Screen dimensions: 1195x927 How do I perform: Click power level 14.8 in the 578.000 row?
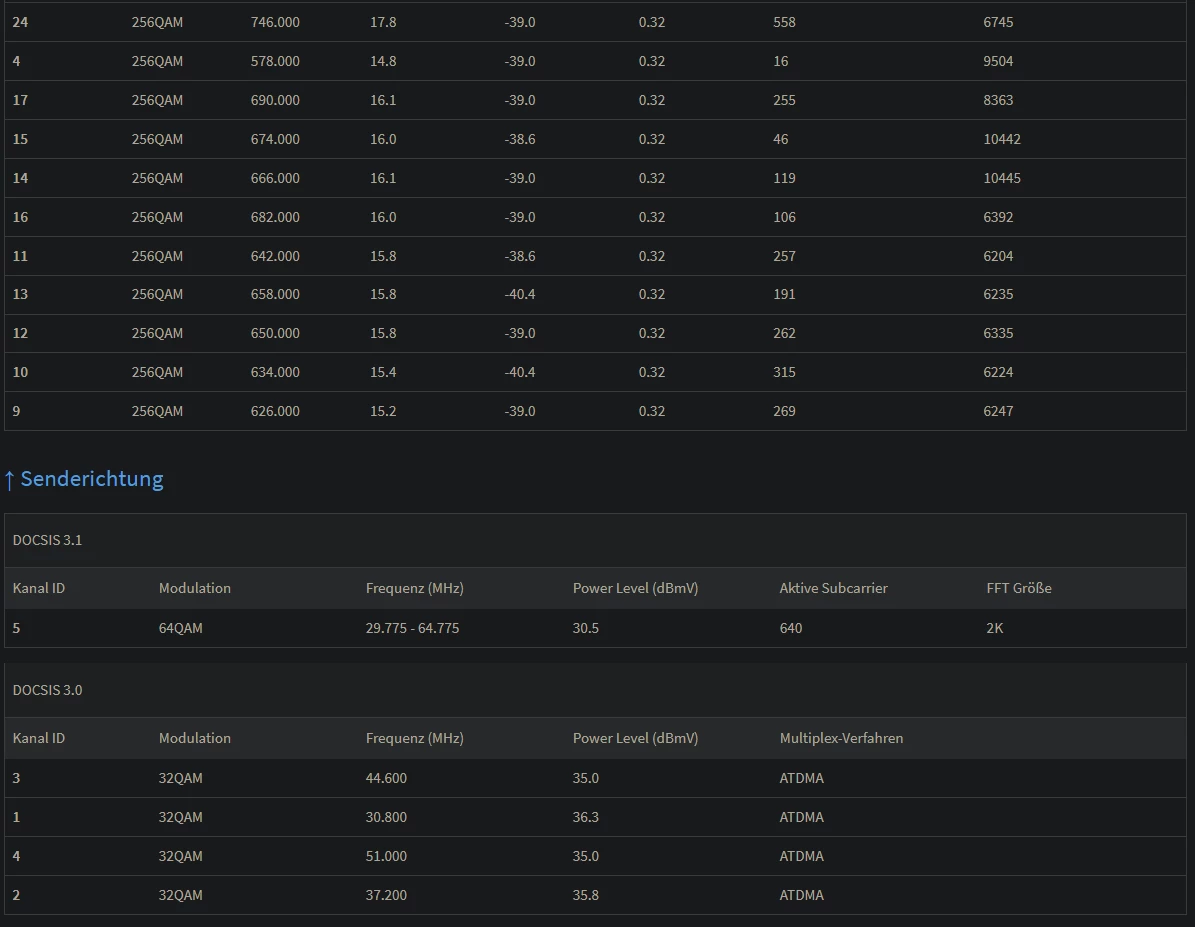point(383,61)
